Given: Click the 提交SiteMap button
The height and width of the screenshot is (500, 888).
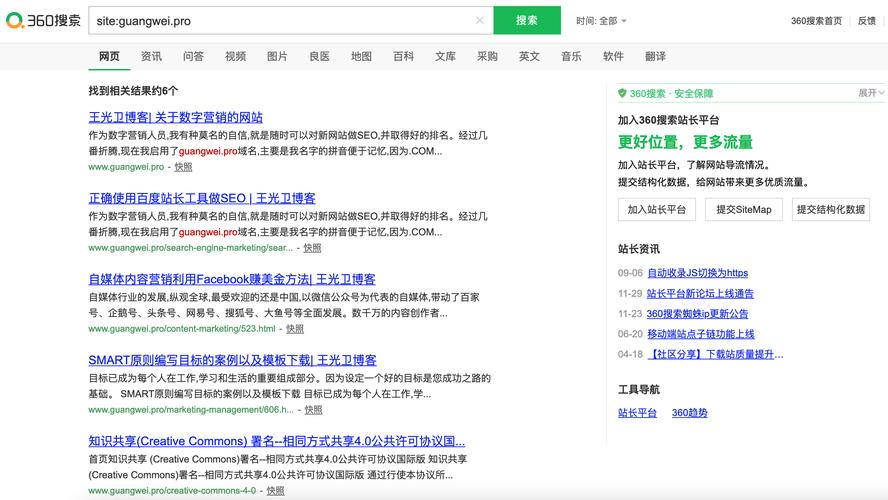Looking at the screenshot, I should [744, 209].
